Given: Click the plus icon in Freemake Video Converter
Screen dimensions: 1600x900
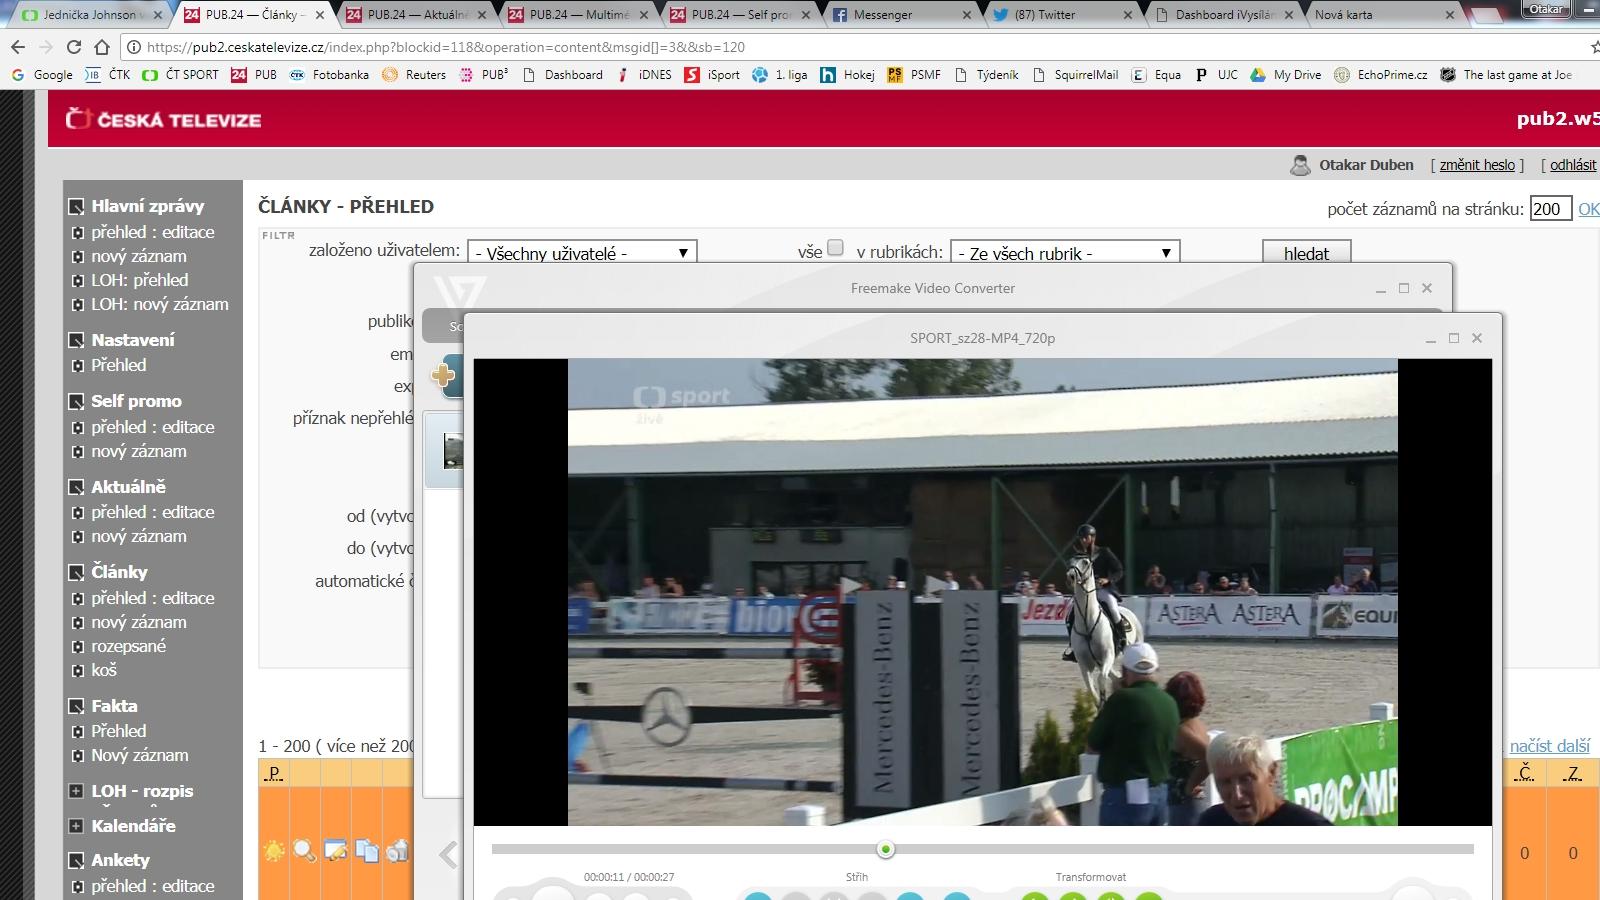Looking at the screenshot, I should point(443,375).
